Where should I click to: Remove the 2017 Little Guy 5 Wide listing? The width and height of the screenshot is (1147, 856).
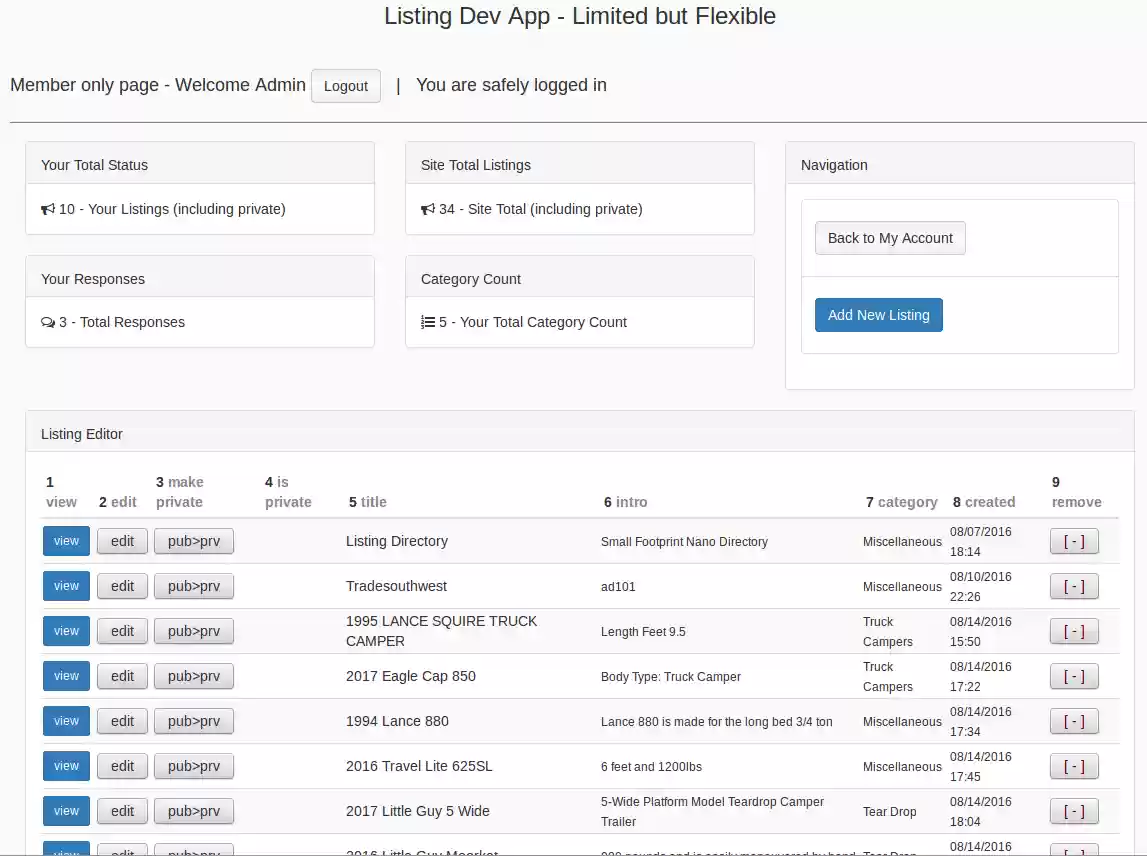click(1074, 811)
